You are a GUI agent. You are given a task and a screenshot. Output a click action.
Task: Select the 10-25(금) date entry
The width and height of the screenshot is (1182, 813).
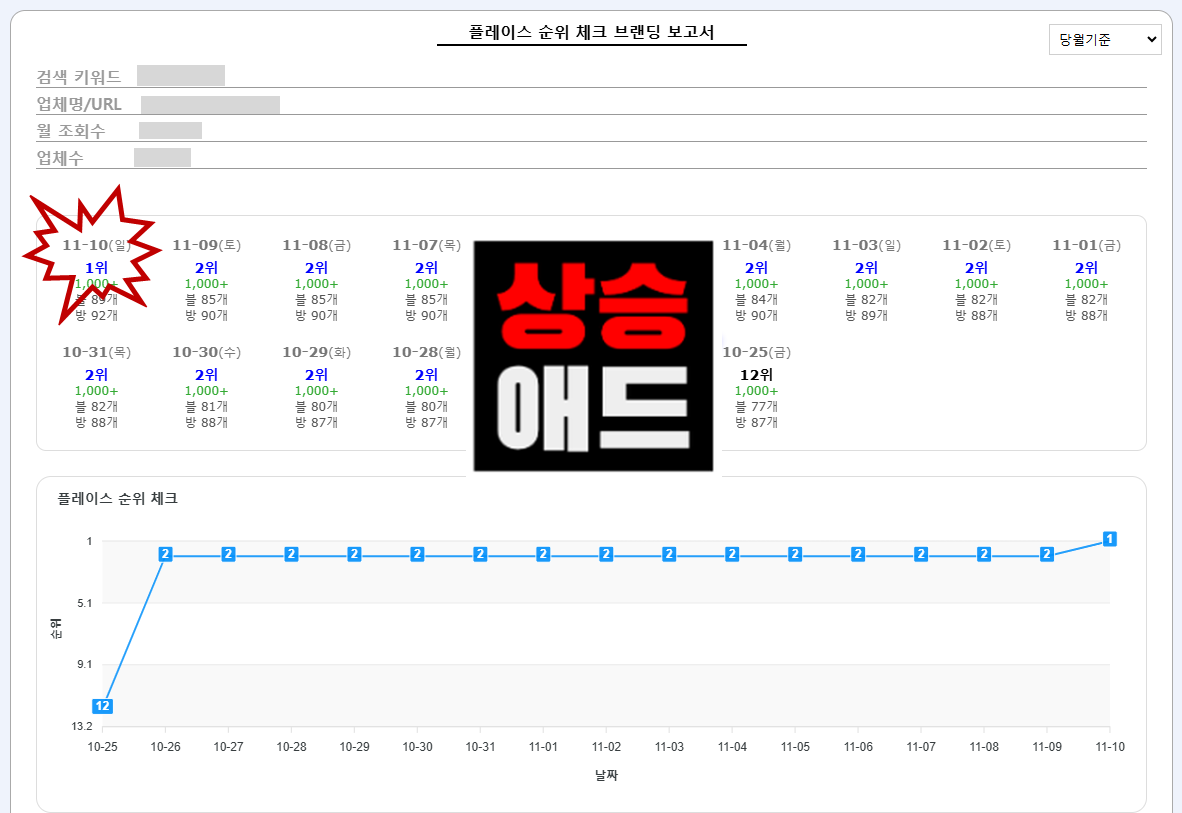[x=757, y=352]
